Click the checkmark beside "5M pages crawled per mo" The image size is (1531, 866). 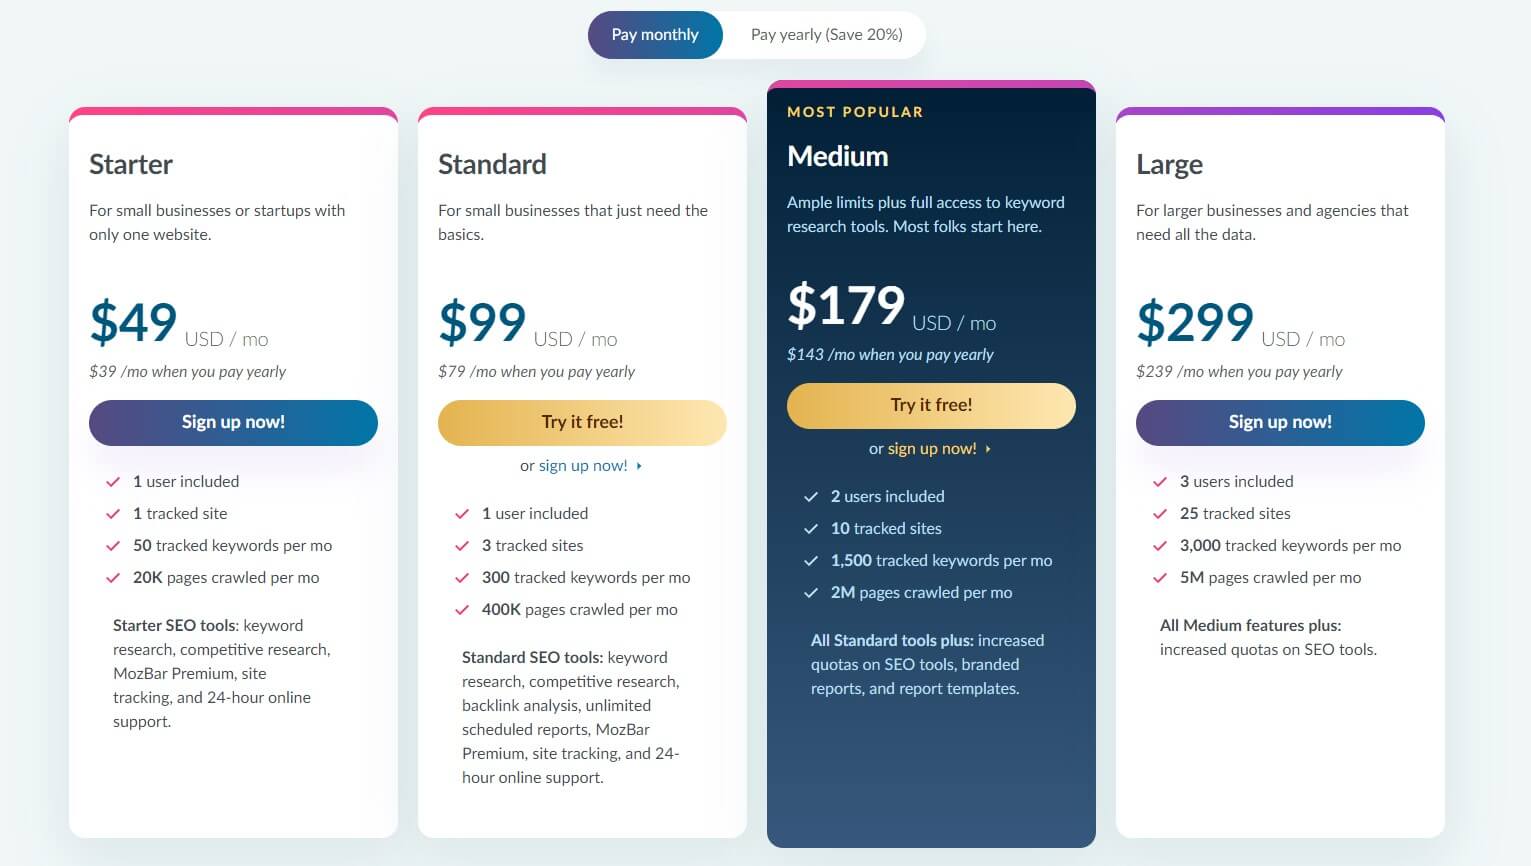pos(1159,577)
